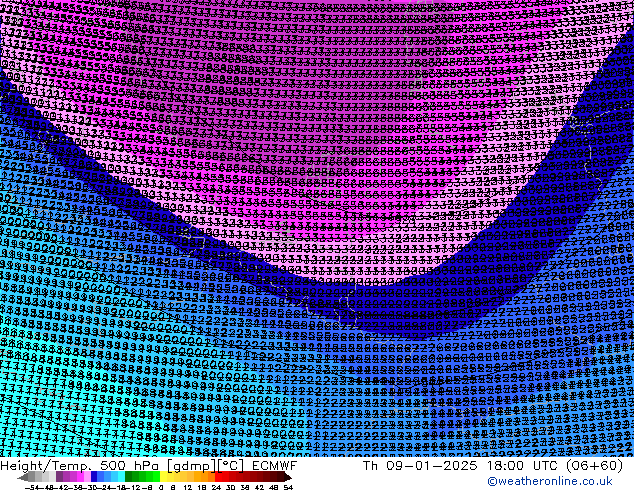
Task: Click the 'Height/Temp. 500 hPa' chart title
Action: pos(81,466)
